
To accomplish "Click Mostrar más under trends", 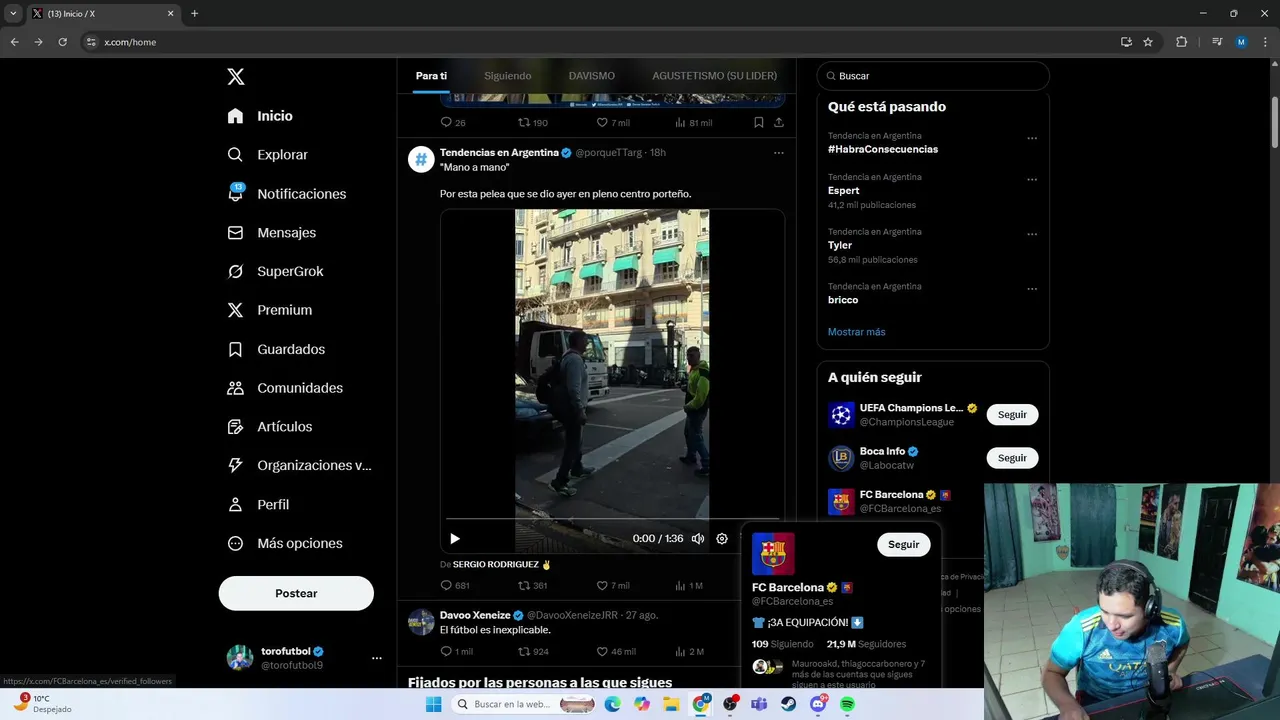I will [x=856, y=332].
